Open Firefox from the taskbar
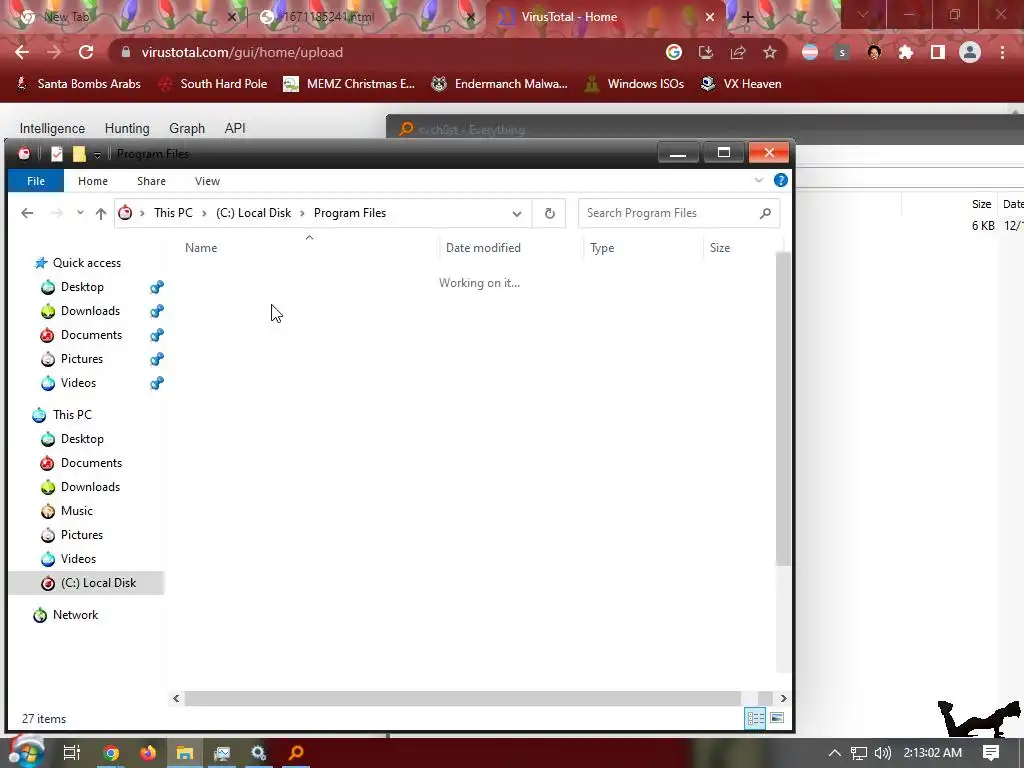 [148, 753]
